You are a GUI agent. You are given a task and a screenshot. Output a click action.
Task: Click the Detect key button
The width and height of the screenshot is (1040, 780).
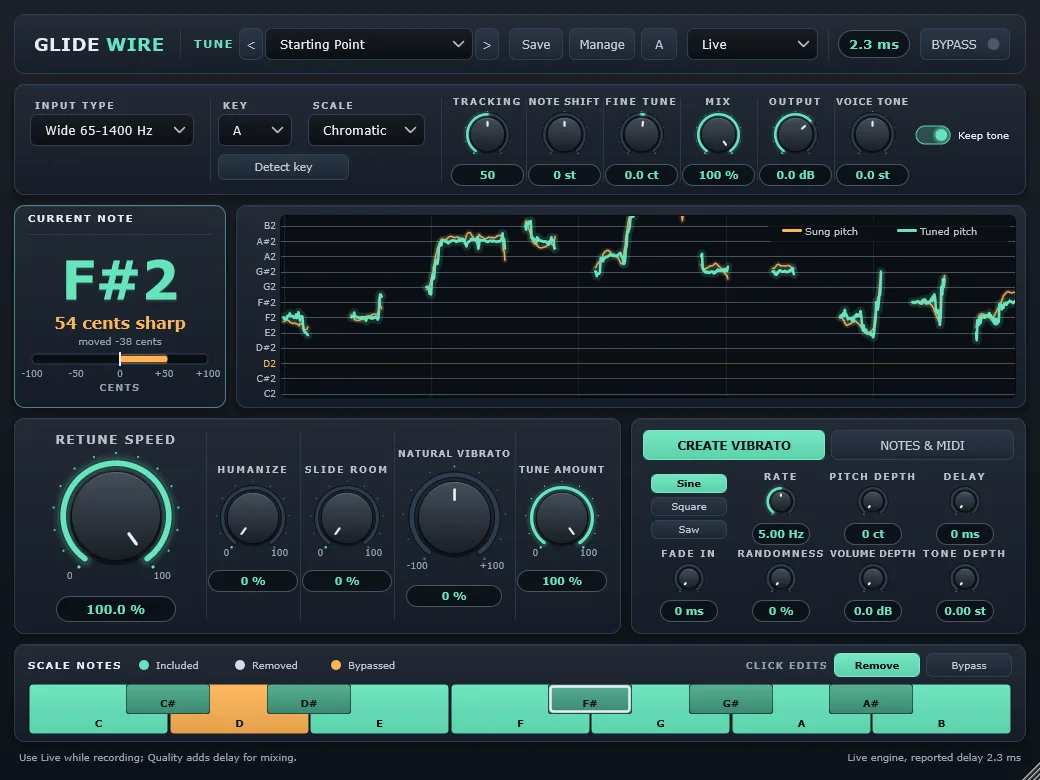(283, 167)
